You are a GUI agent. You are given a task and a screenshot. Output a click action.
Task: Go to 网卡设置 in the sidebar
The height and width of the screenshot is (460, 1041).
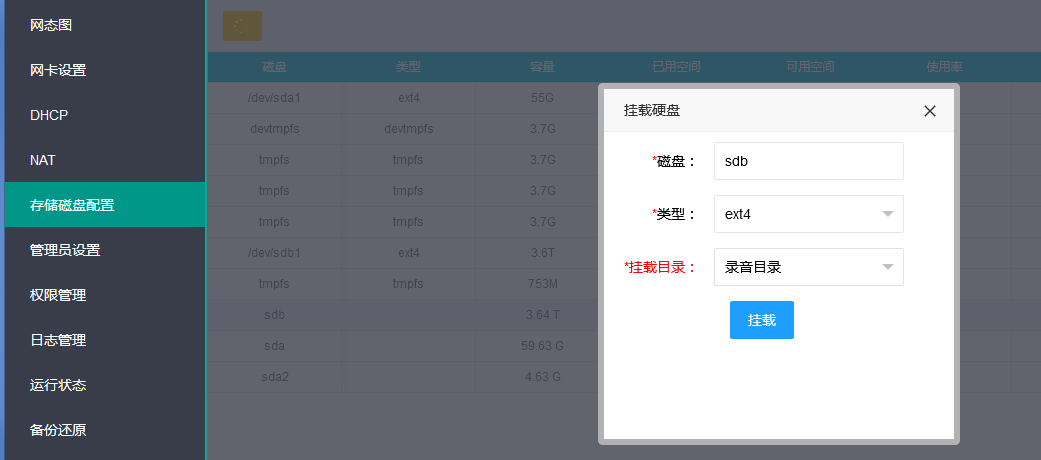58,70
